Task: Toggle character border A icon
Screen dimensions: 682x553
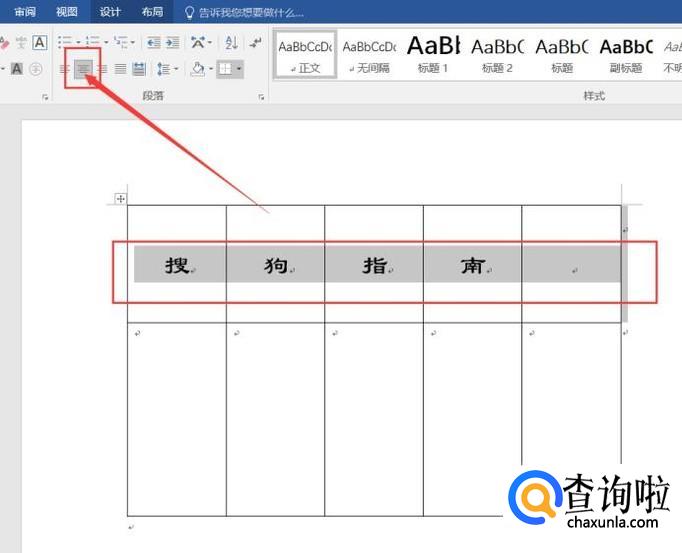Action: click(39, 42)
